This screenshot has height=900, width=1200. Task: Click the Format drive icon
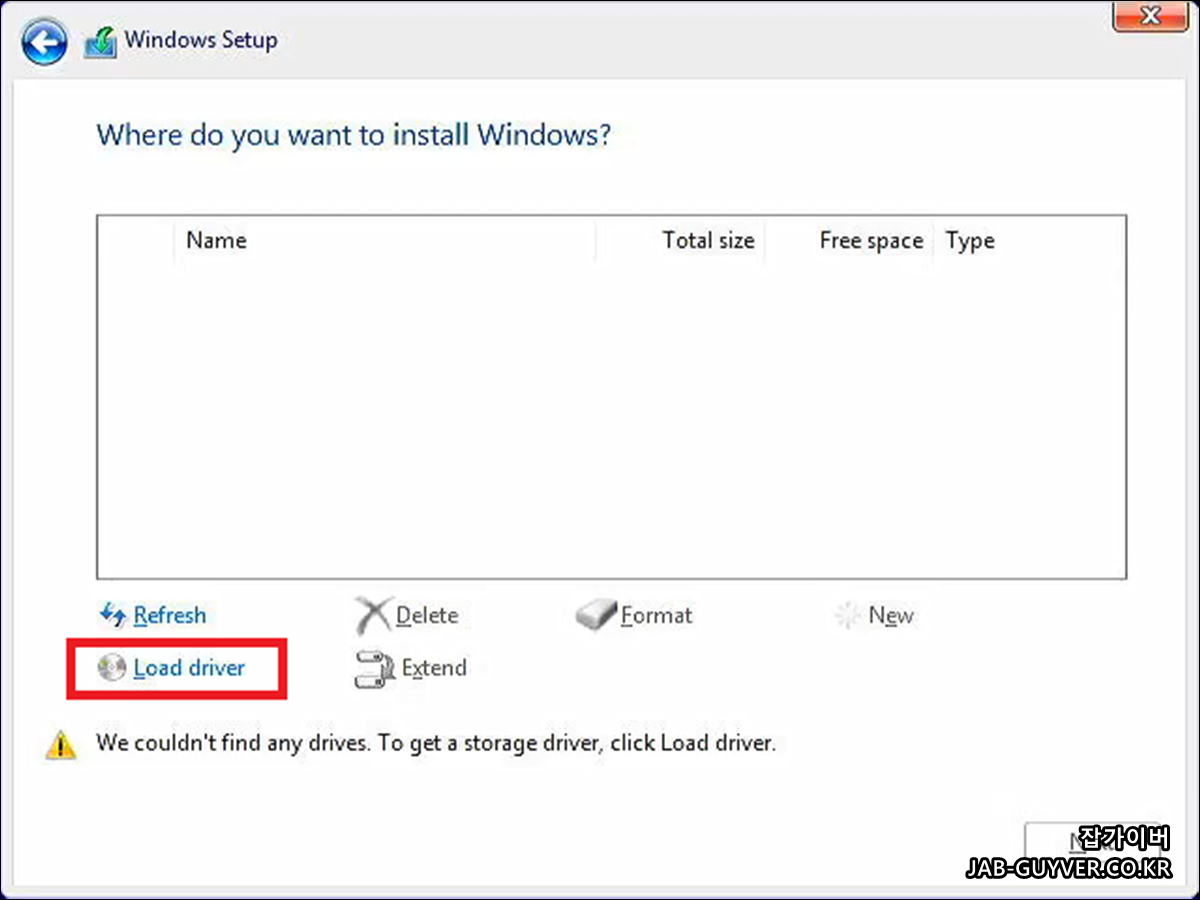point(597,615)
